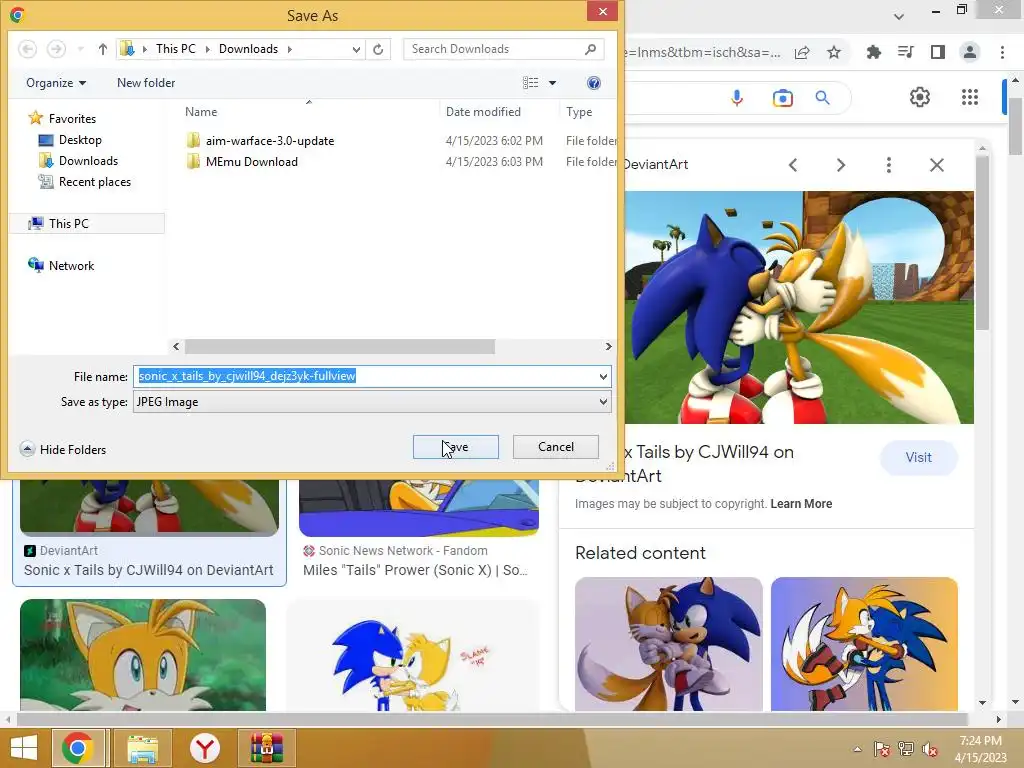Click the change view icon in dialog
1024x768 pixels.
(531, 83)
